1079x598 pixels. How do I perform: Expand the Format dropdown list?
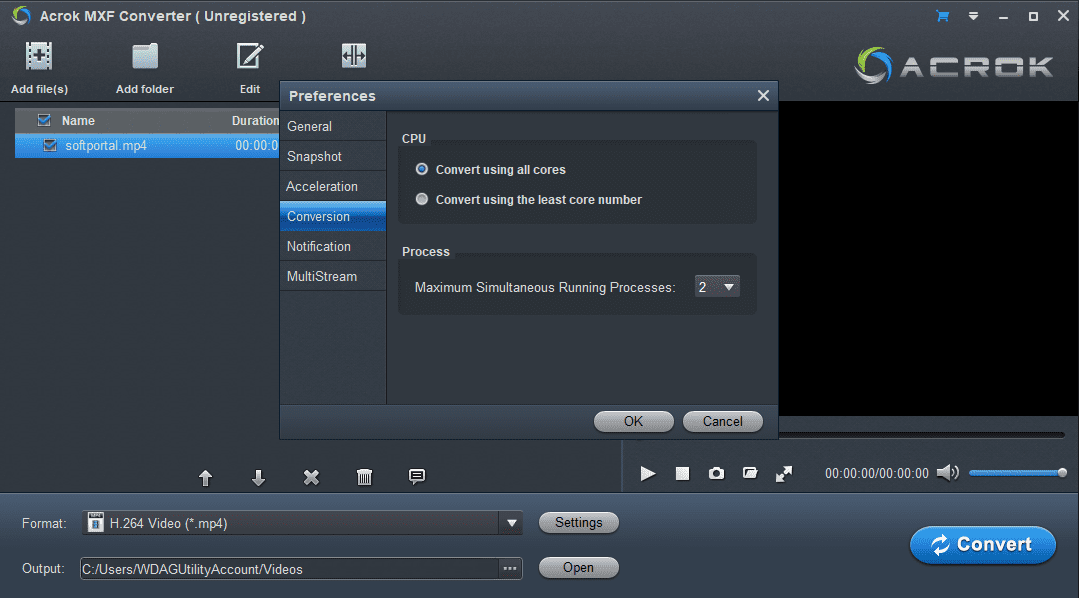click(x=511, y=523)
